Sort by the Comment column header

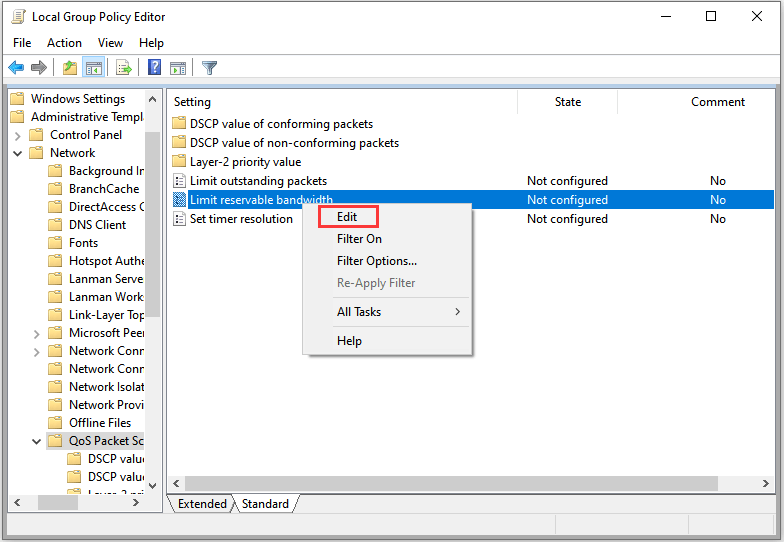(718, 102)
